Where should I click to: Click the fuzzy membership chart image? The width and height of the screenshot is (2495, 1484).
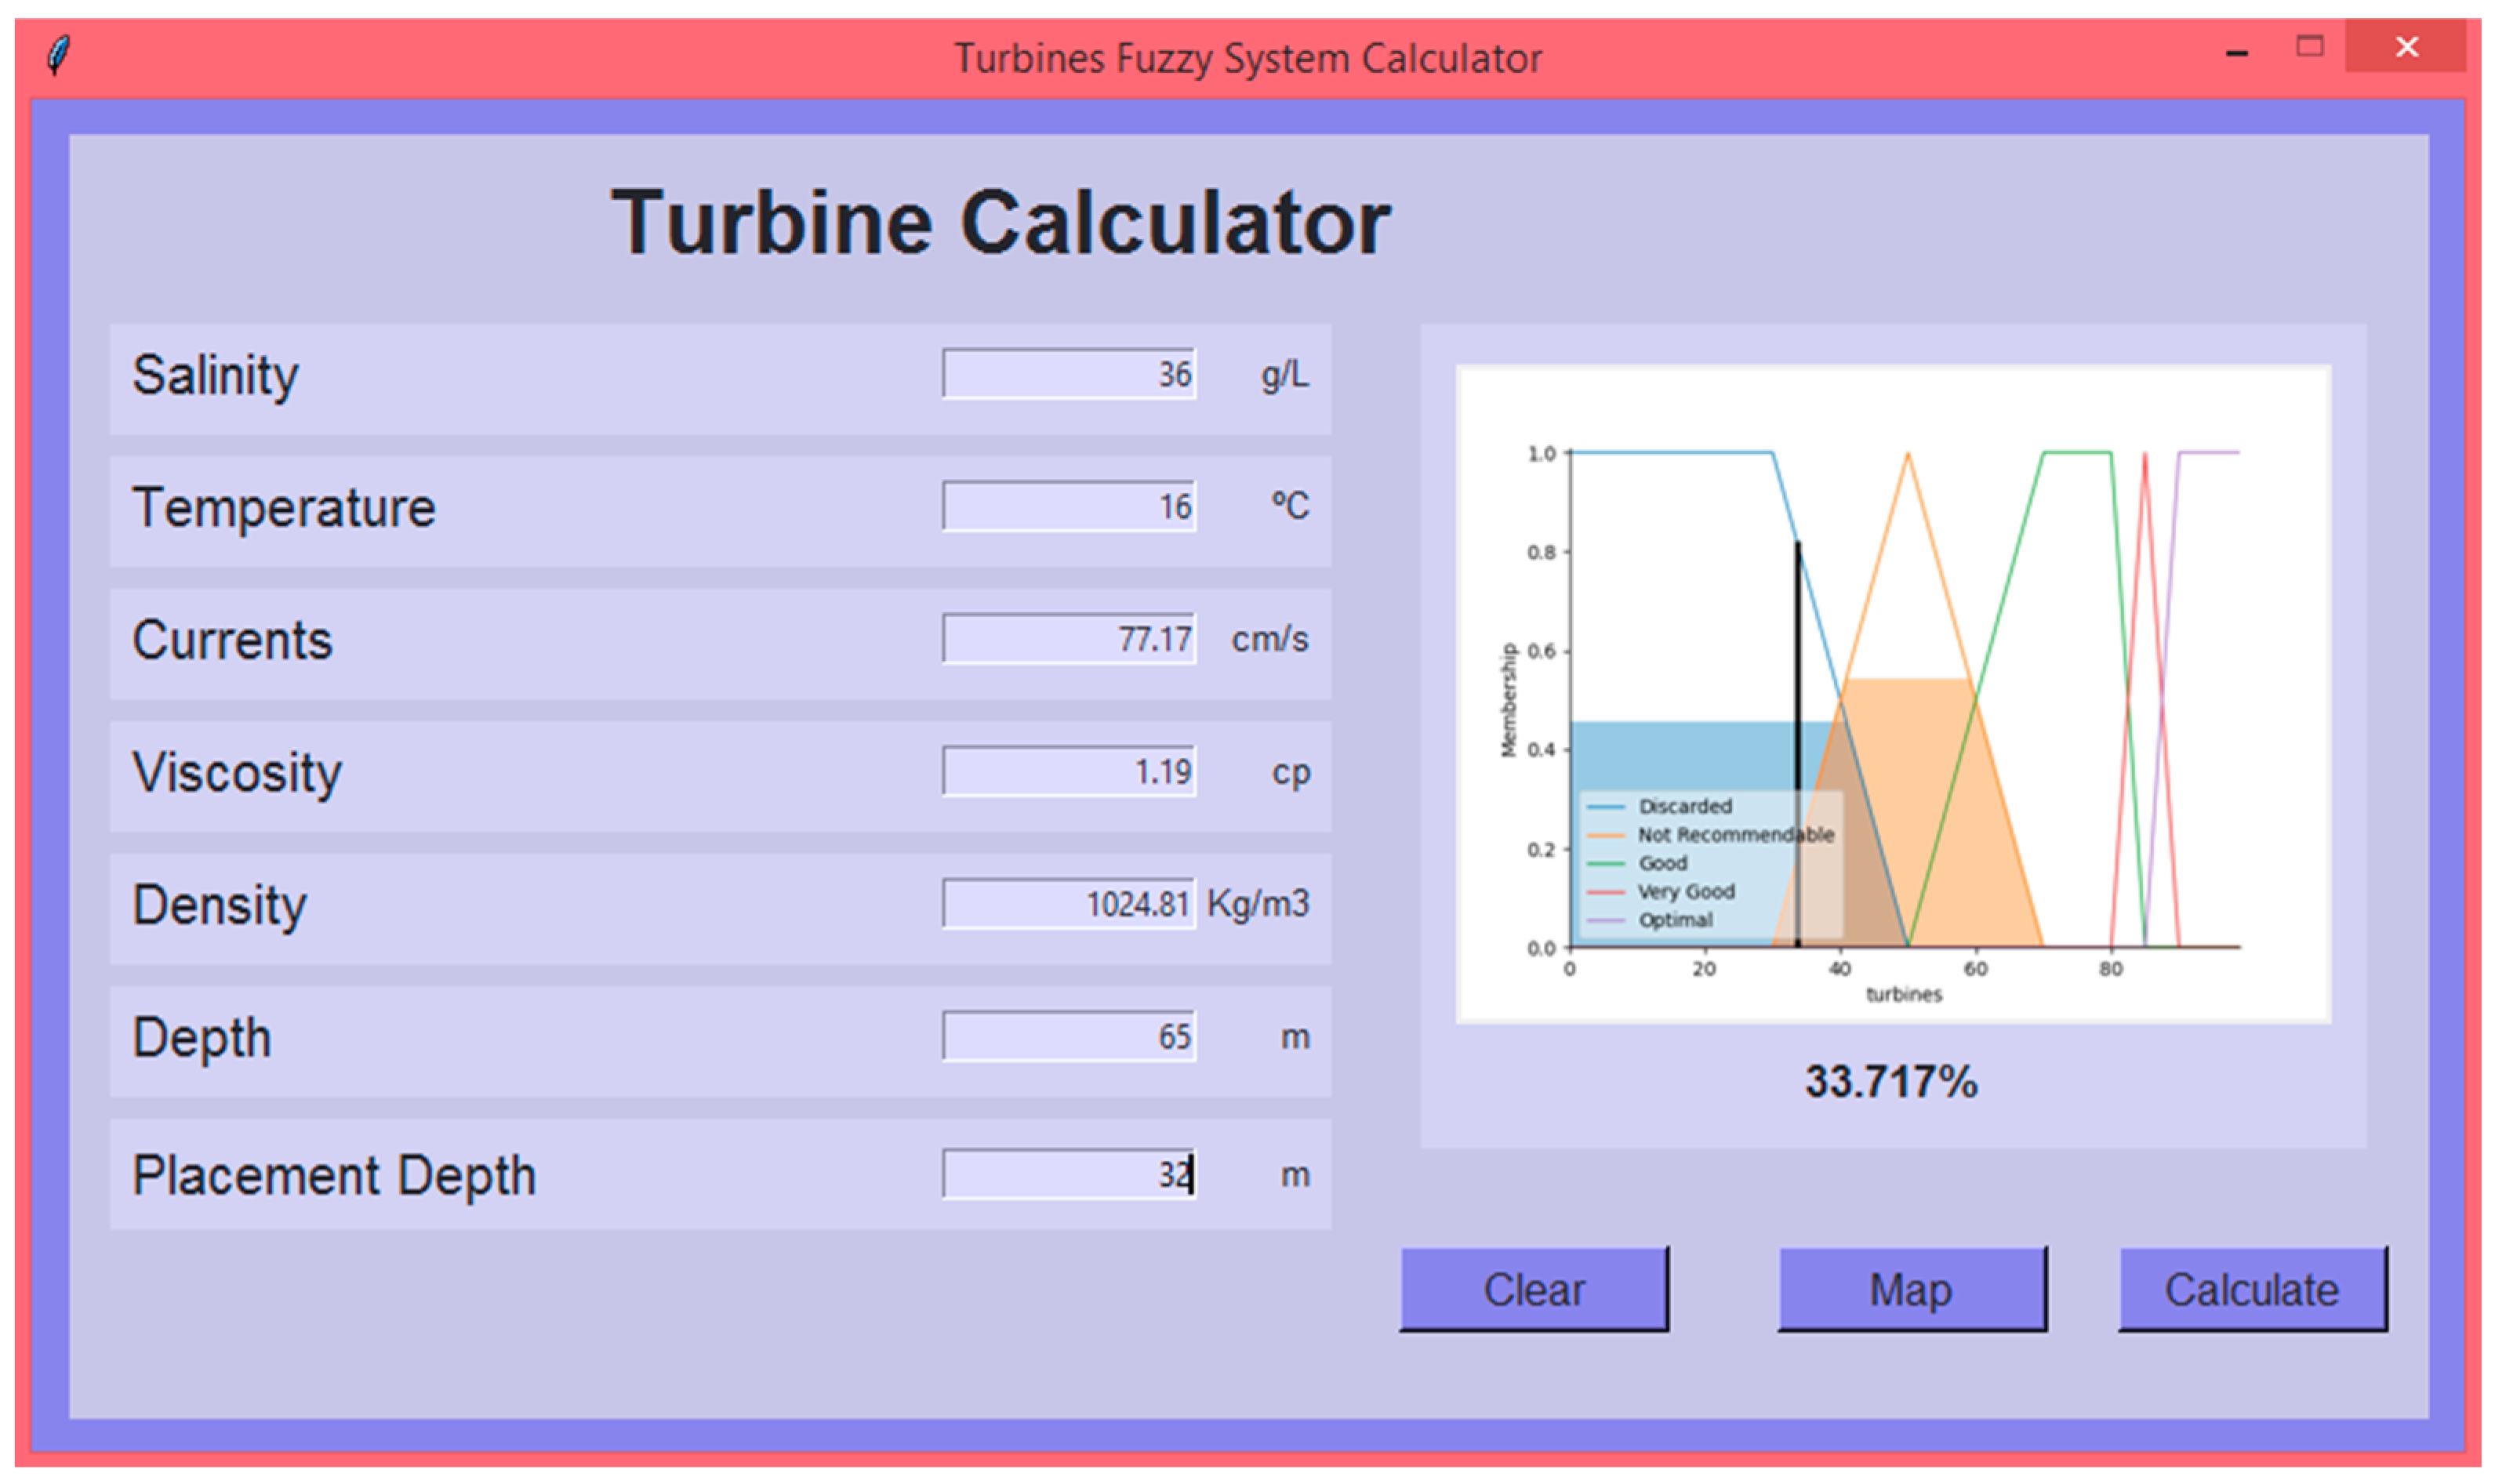[1893, 694]
